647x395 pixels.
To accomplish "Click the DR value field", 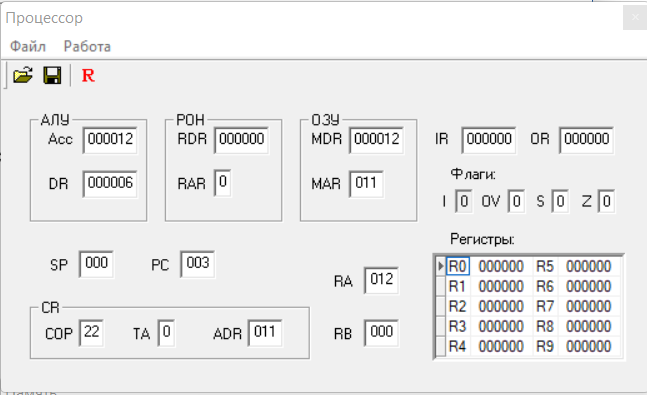I will click(110, 184).
